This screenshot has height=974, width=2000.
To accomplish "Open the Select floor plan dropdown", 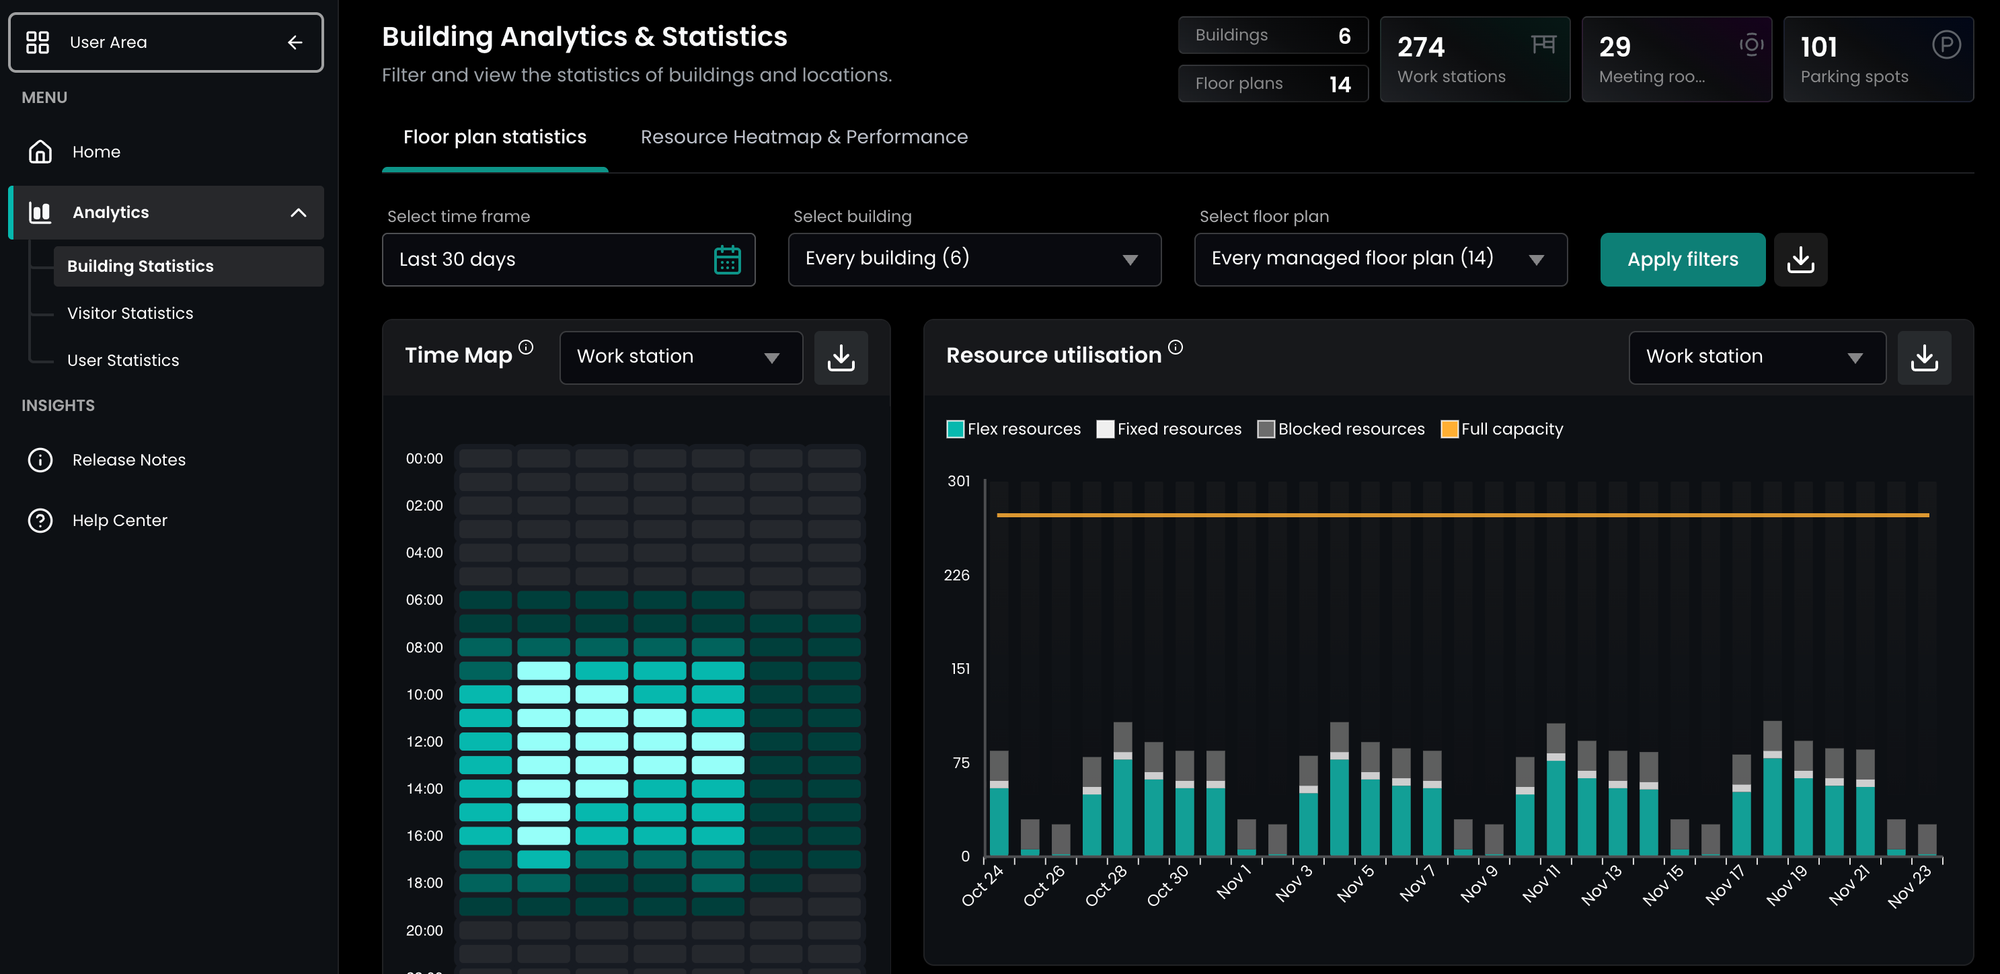I will tap(1380, 260).
